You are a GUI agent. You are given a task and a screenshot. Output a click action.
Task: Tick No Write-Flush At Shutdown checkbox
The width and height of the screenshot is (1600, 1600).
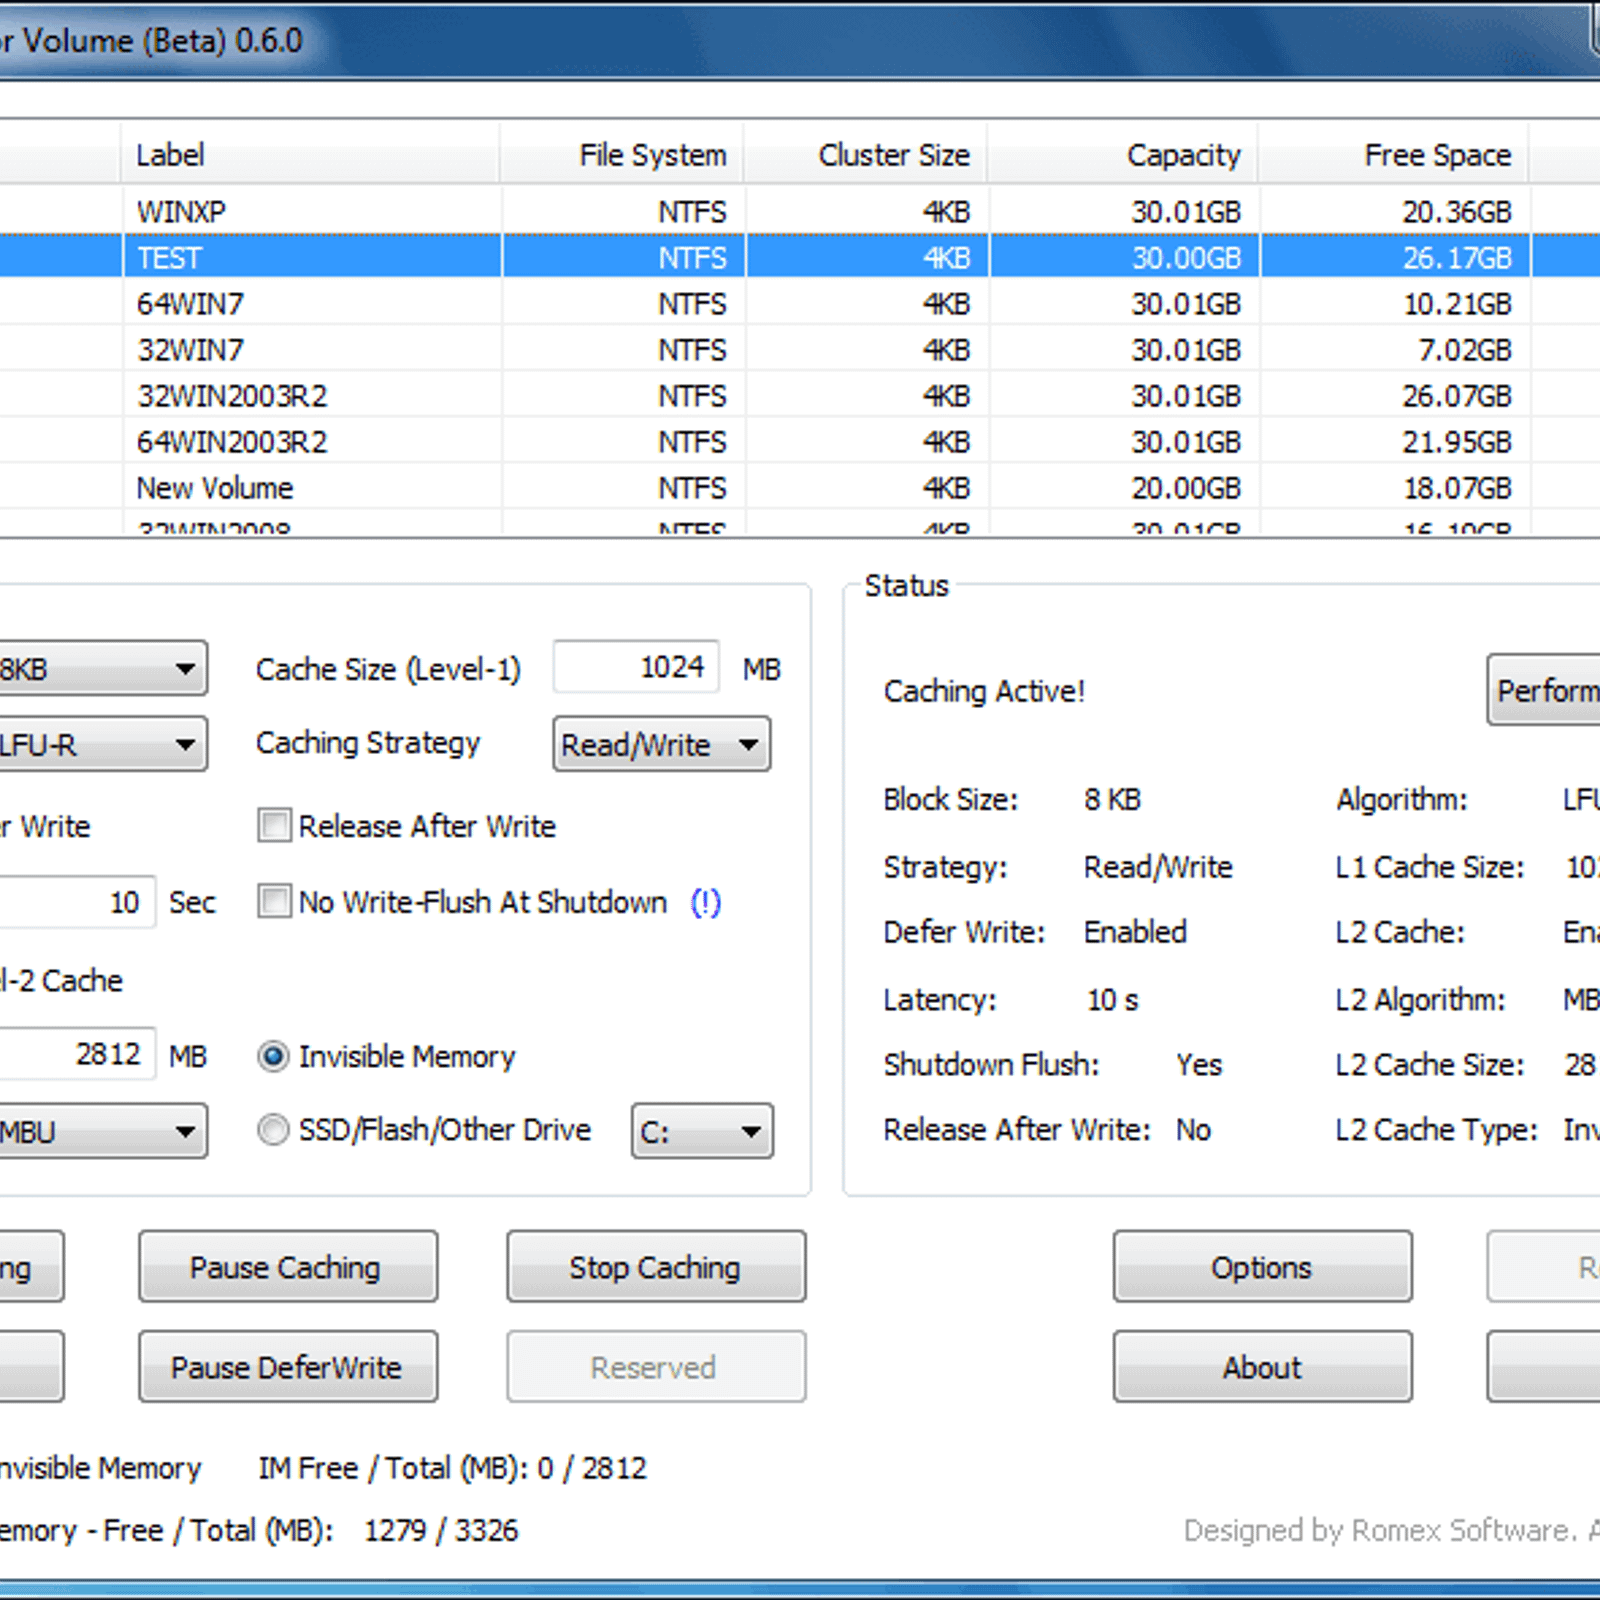[274, 901]
